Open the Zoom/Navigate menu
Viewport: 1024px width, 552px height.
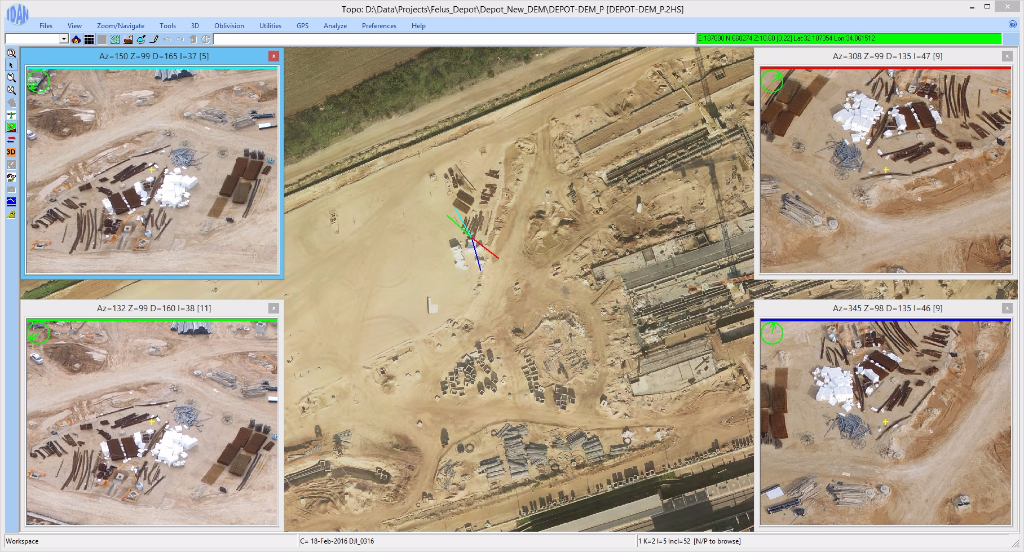[x=118, y=24]
